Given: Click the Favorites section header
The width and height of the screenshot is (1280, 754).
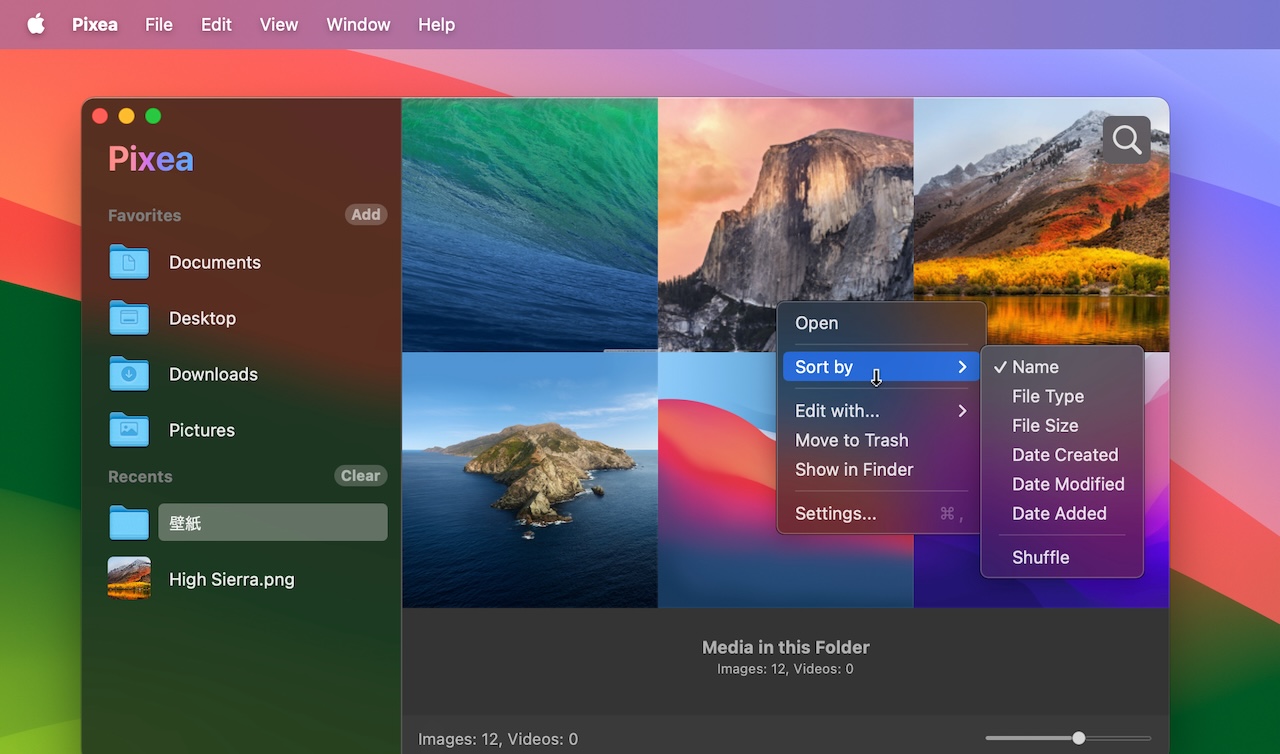Looking at the screenshot, I should point(145,215).
